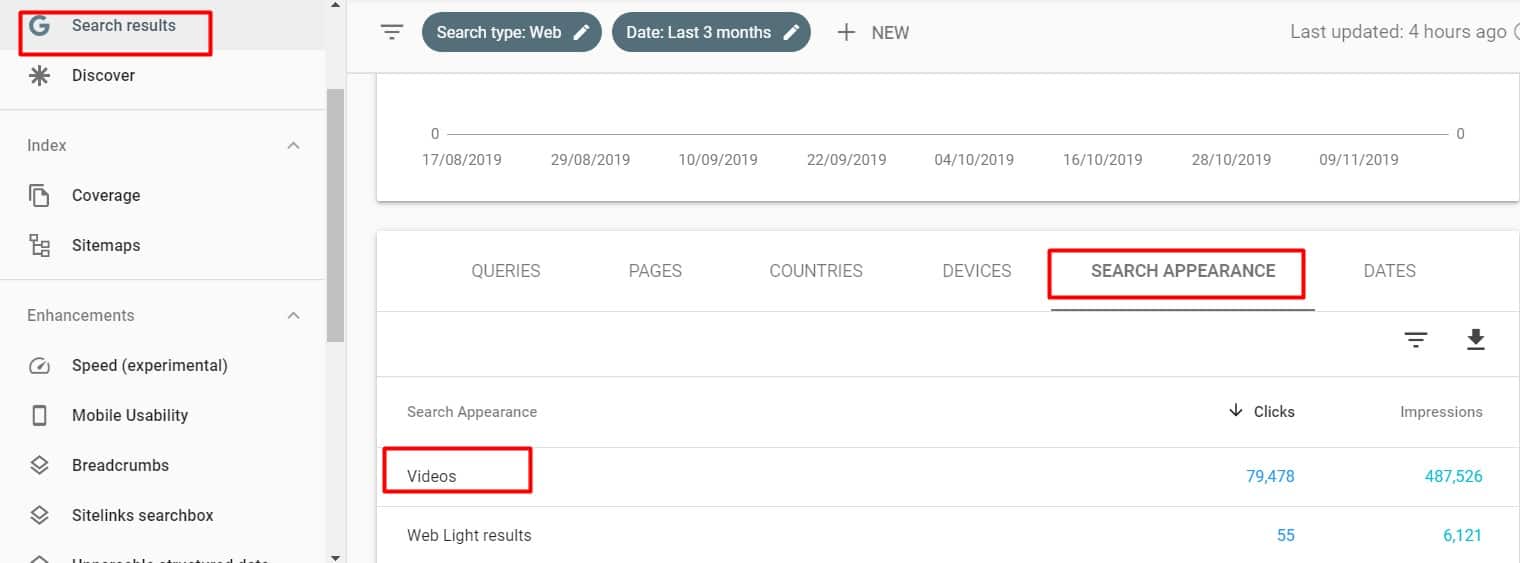
Task: Click the Mobile Usability phone icon
Action: [39, 416]
